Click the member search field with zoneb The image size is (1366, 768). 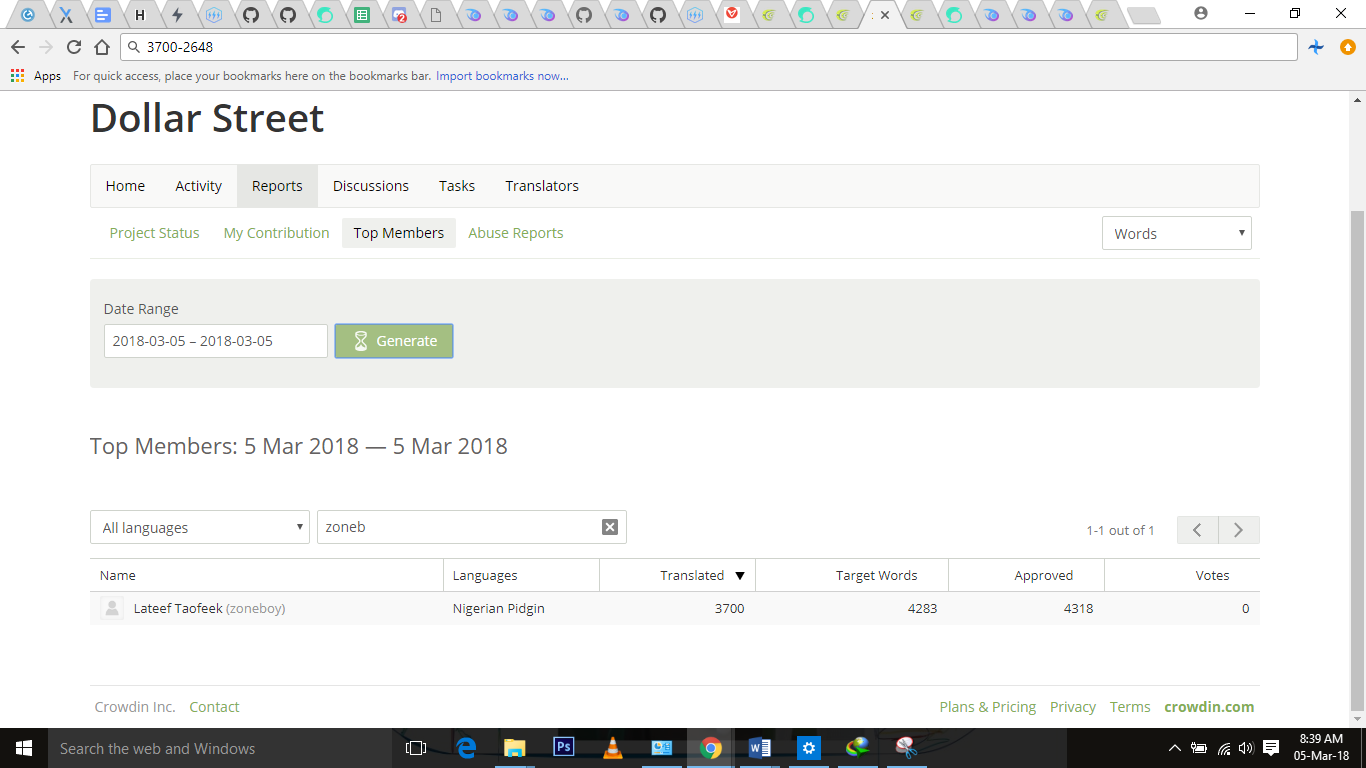[x=472, y=527]
